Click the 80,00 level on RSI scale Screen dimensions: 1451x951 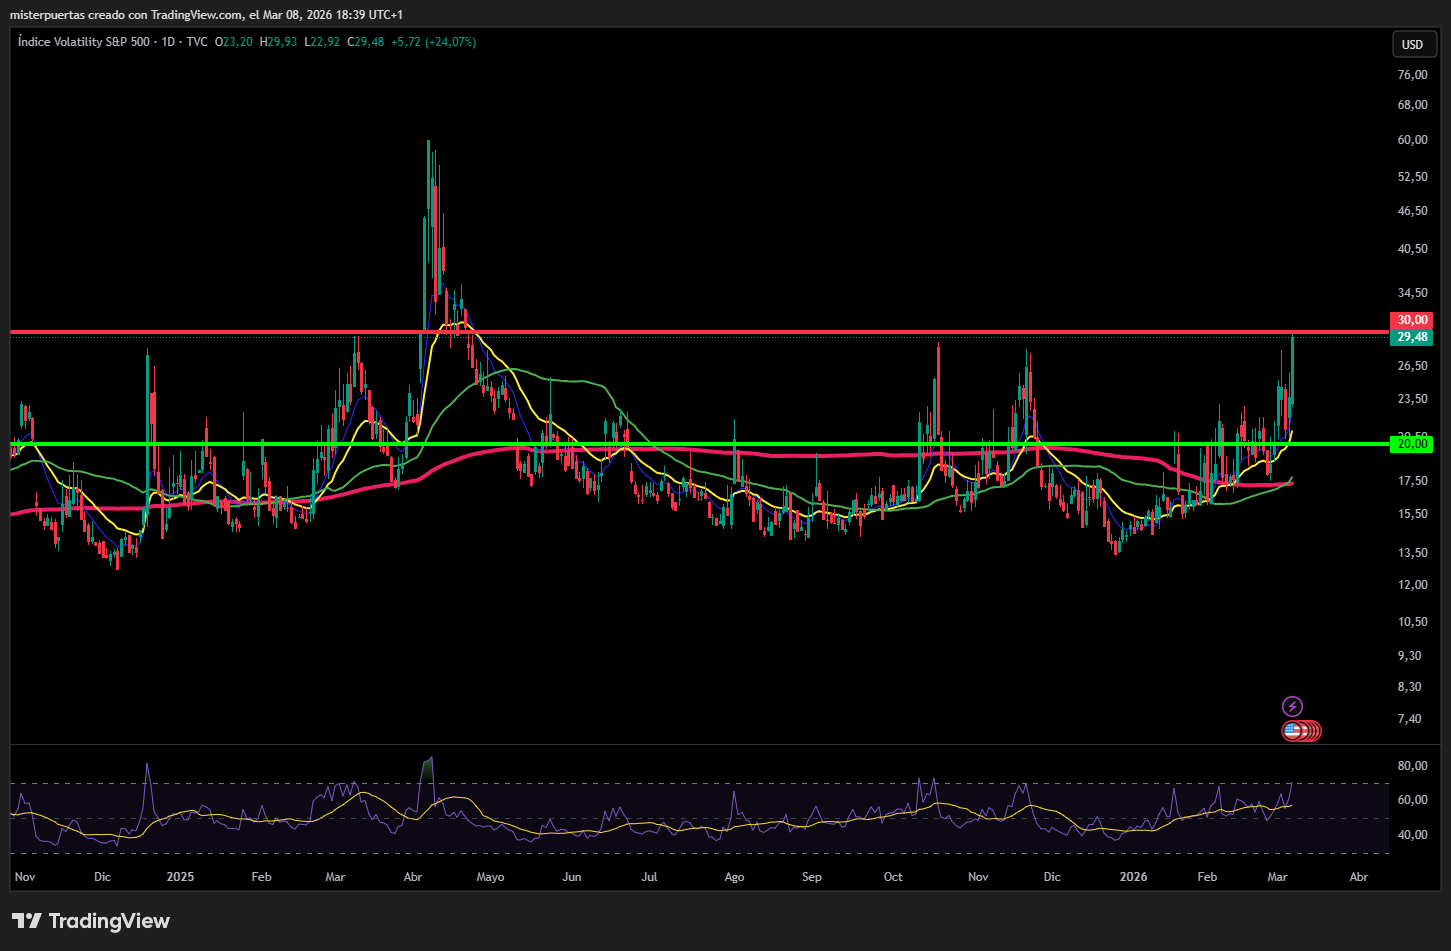pos(1411,766)
